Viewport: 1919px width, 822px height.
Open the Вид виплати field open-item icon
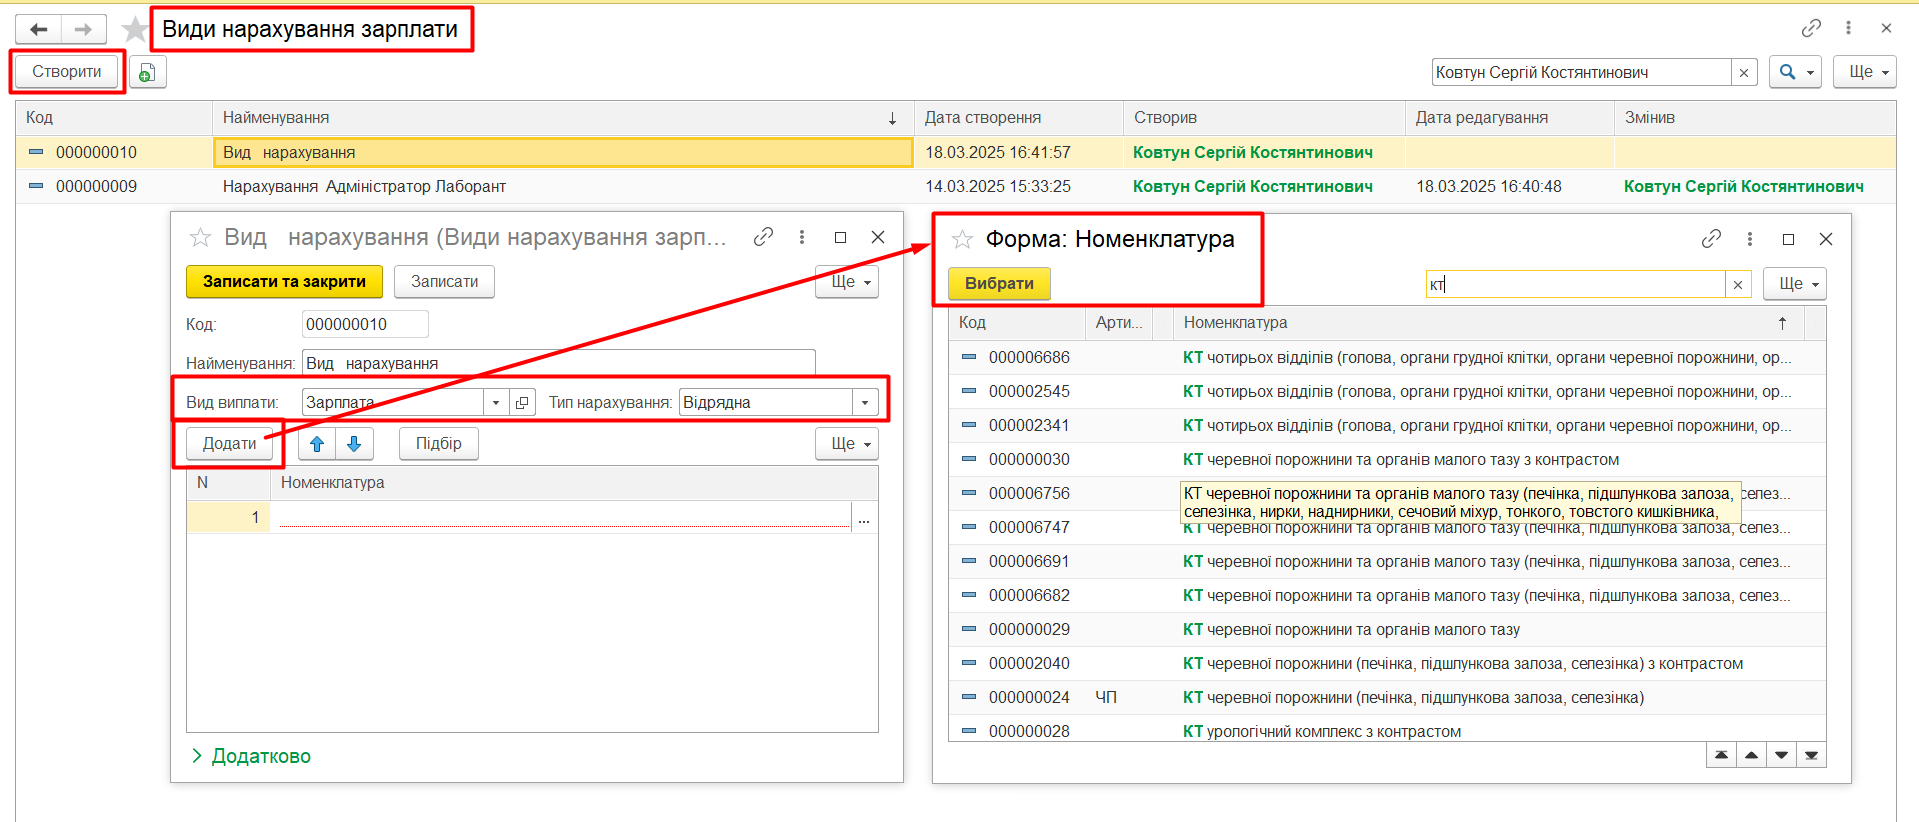(x=522, y=403)
